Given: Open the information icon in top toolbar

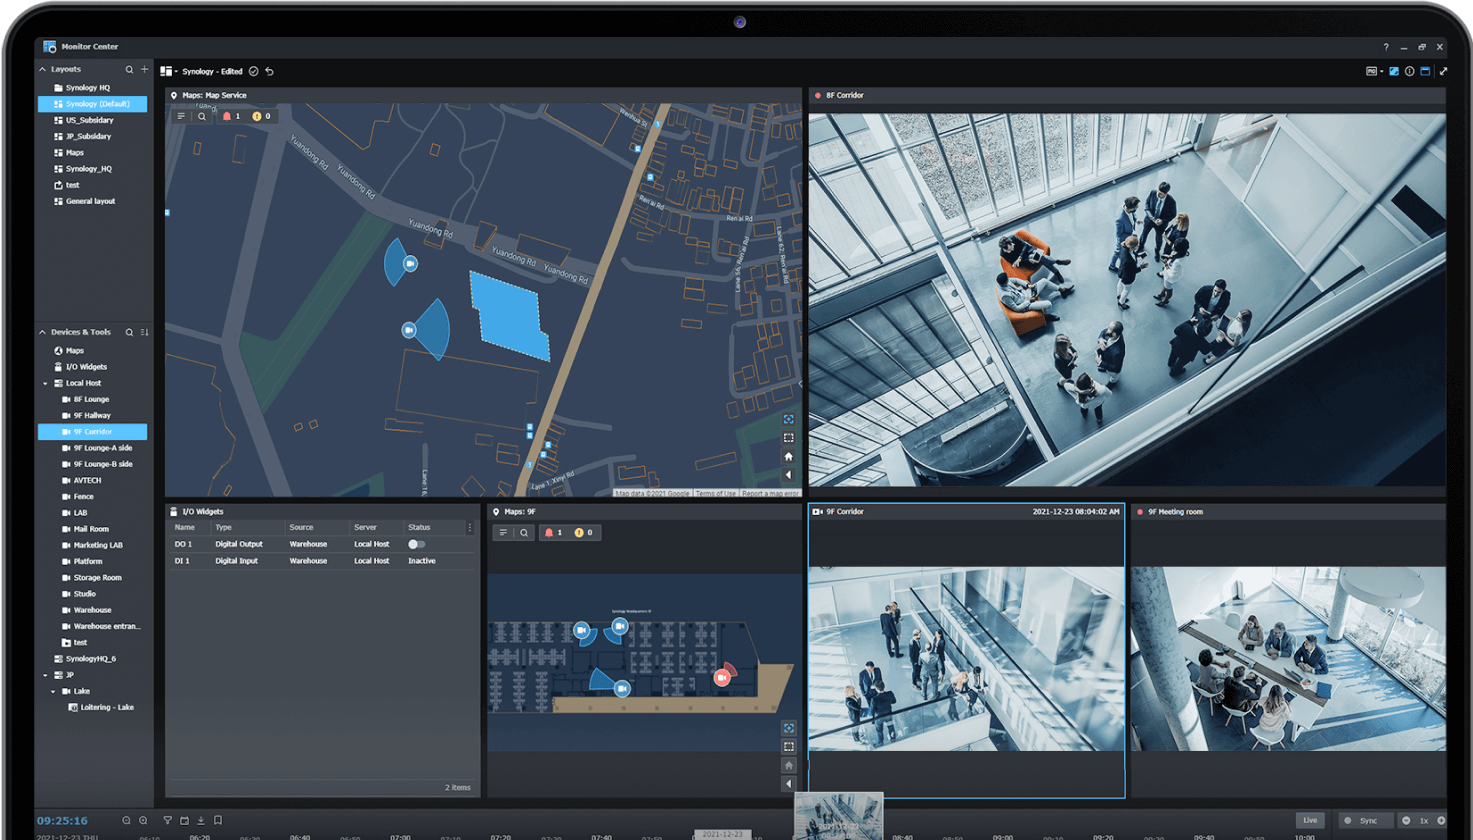Looking at the screenshot, I should click(1409, 71).
